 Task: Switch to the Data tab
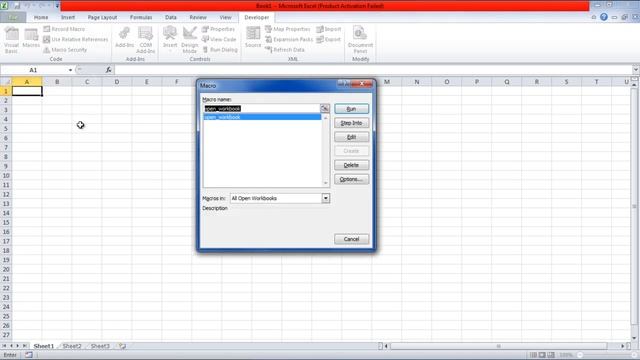(171, 17)
